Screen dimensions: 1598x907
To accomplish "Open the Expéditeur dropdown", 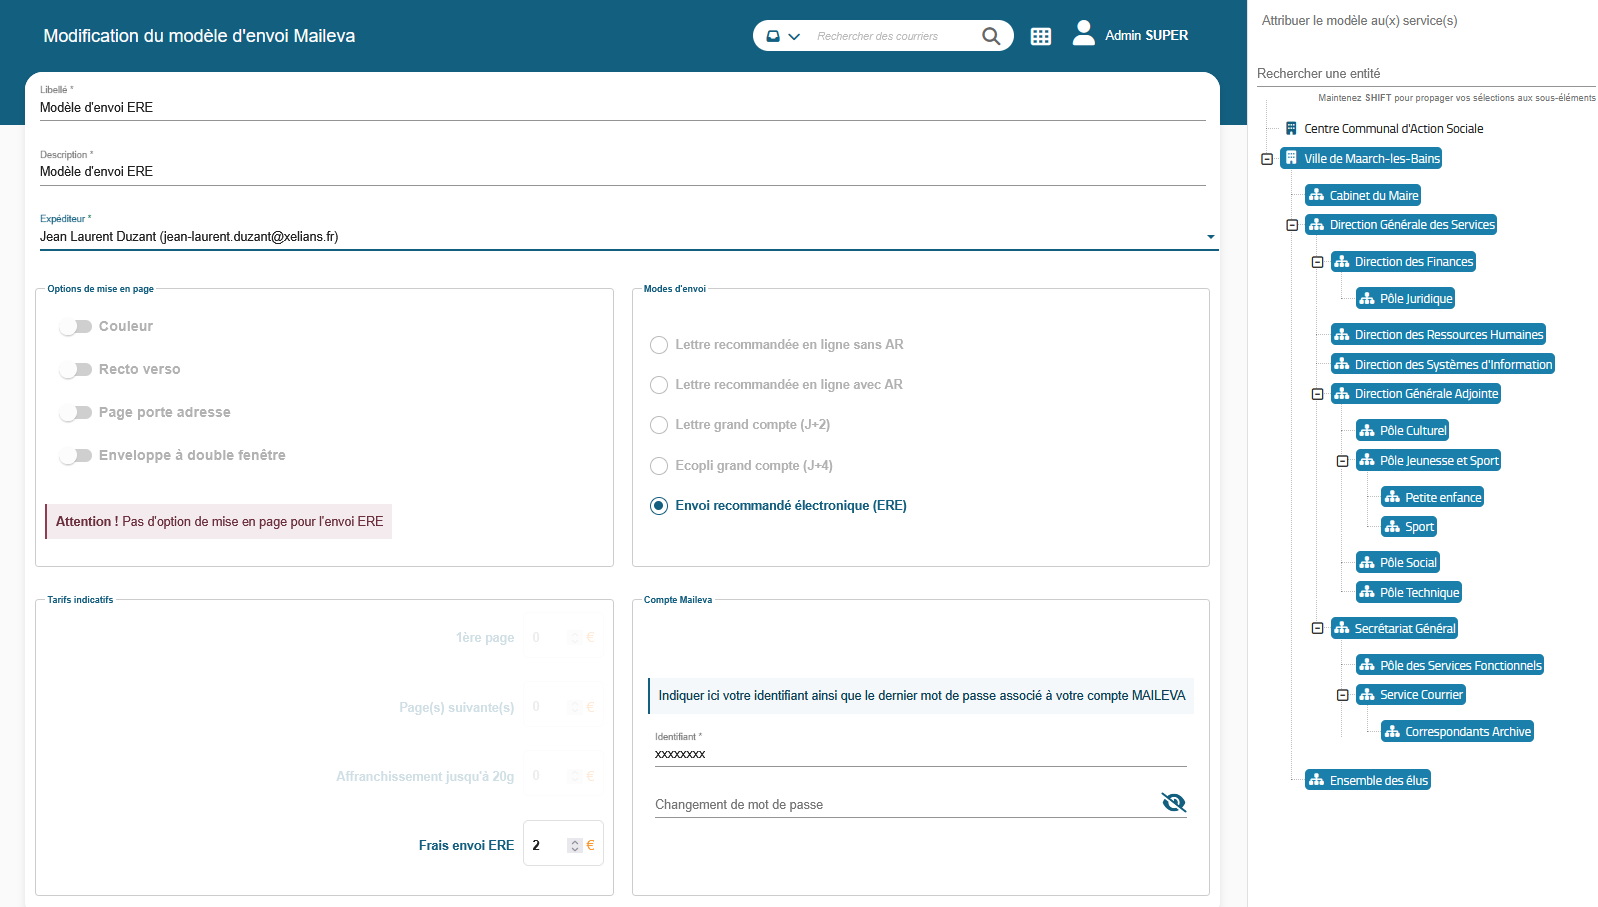I will pos(1210,237).
